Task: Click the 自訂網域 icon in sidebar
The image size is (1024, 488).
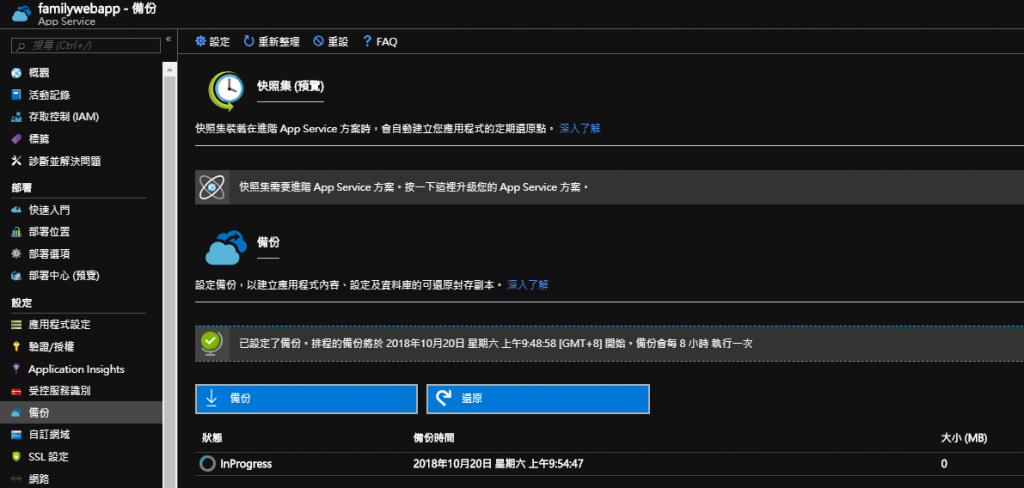Action: coord(16,434)
